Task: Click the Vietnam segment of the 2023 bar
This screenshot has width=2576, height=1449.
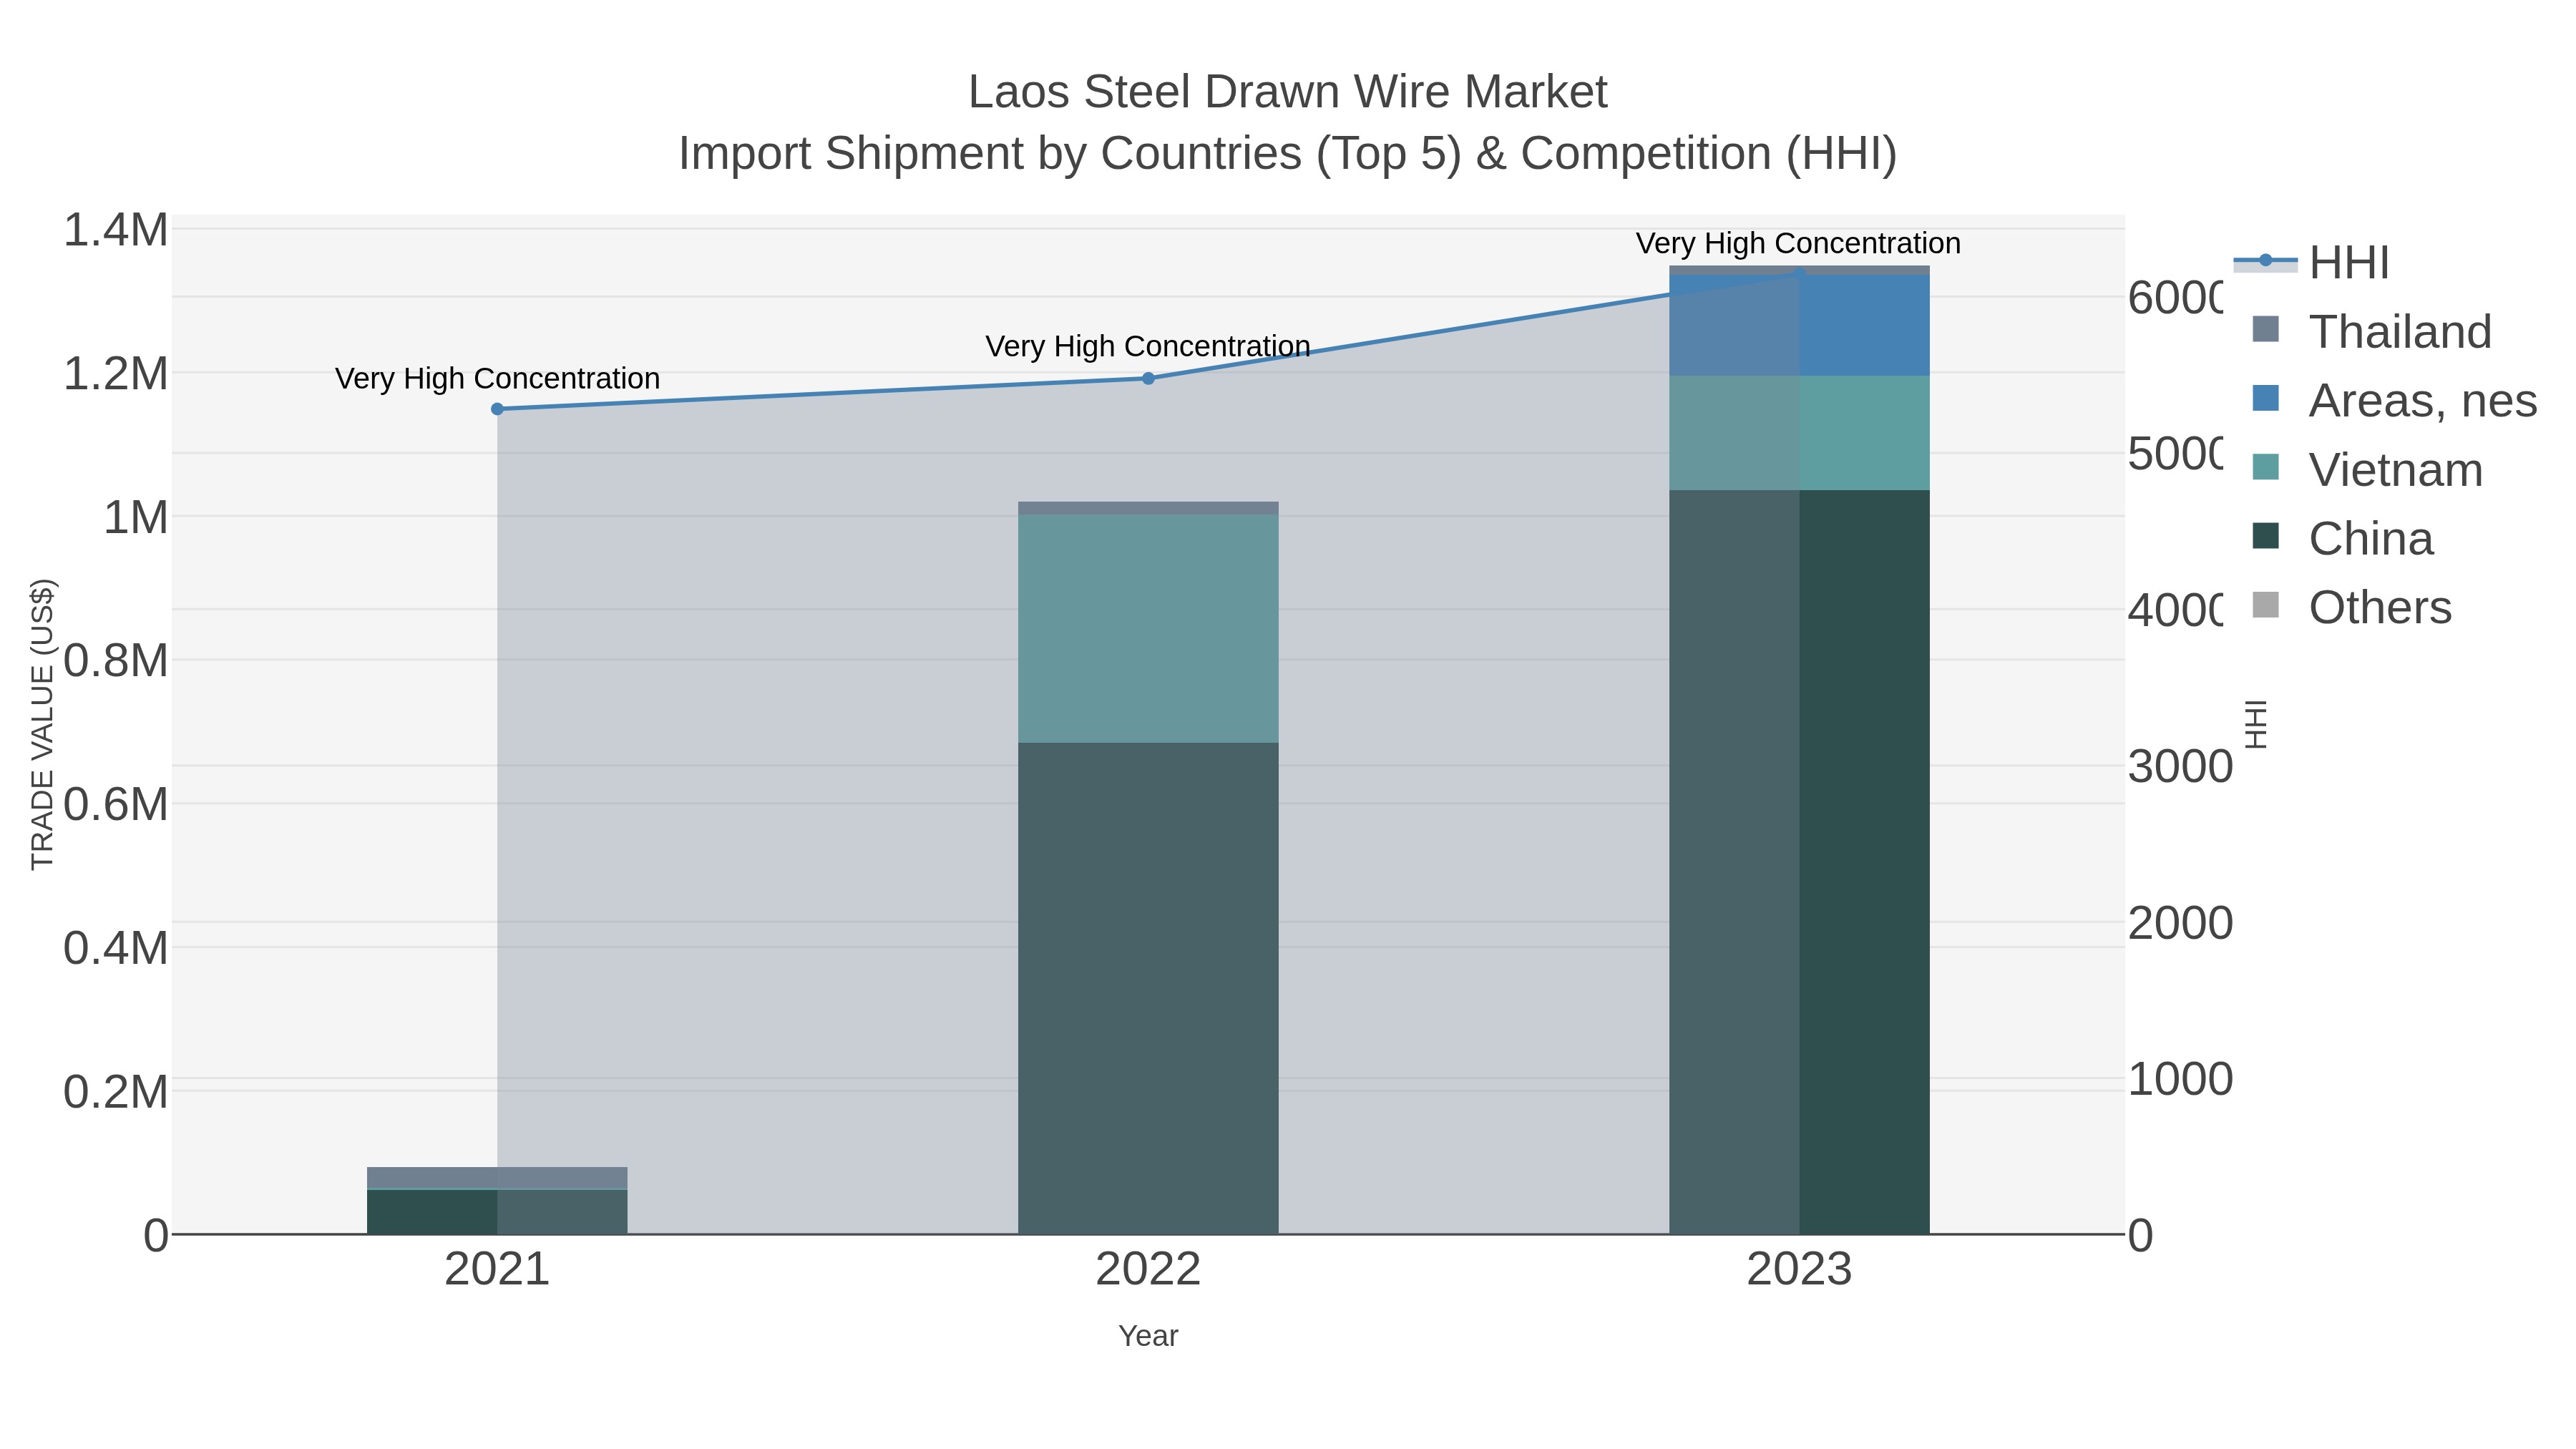Action: [1799, 433]
